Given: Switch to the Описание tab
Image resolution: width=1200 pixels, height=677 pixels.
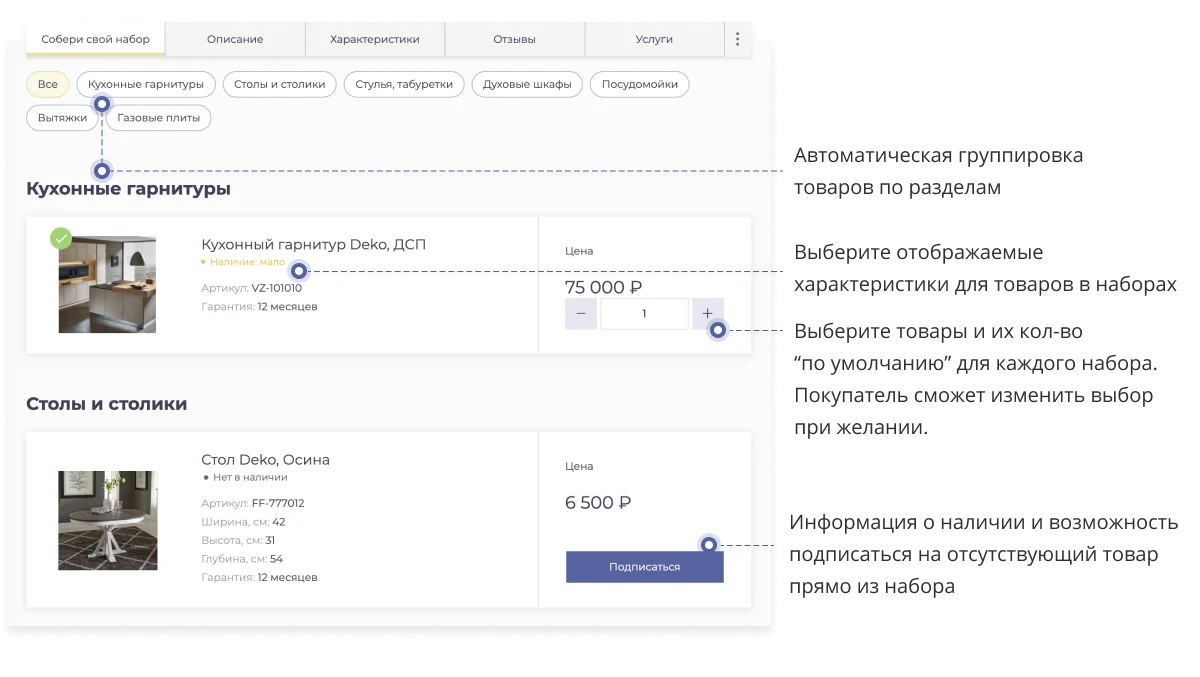Looking at the screenshot, I should tap(235, 39).
